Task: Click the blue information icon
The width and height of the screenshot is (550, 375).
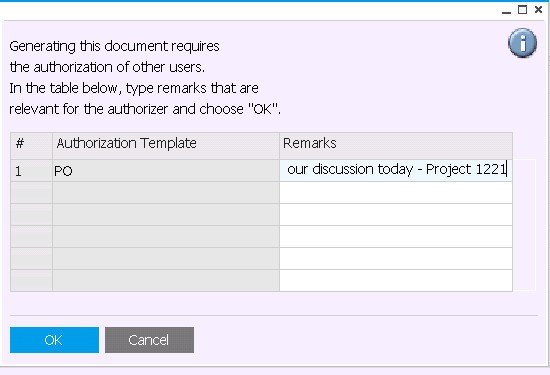Action: point(522,43)
